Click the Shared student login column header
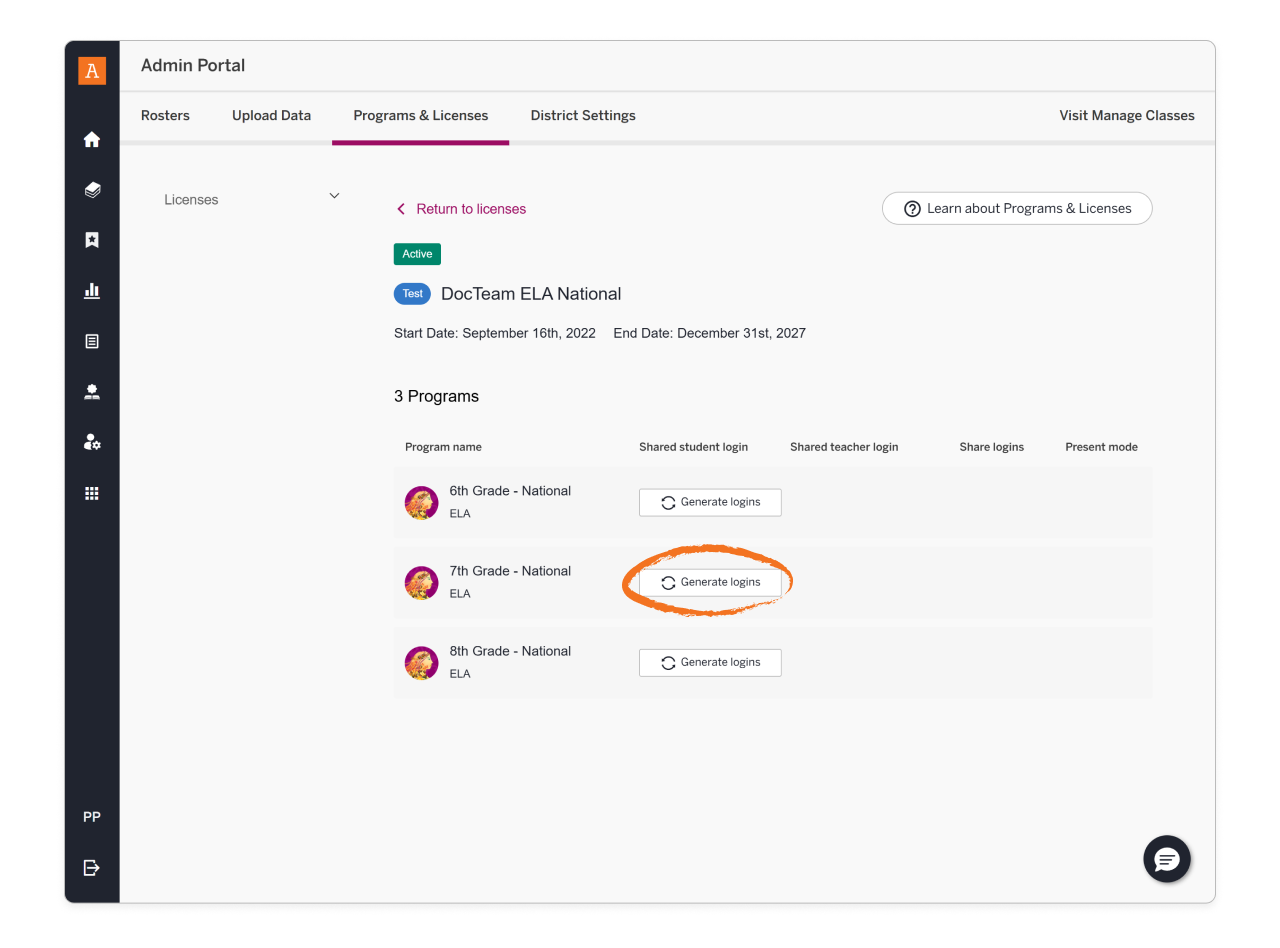The width and height of the screenshot is (1280, 948). (x=693, y=447)
